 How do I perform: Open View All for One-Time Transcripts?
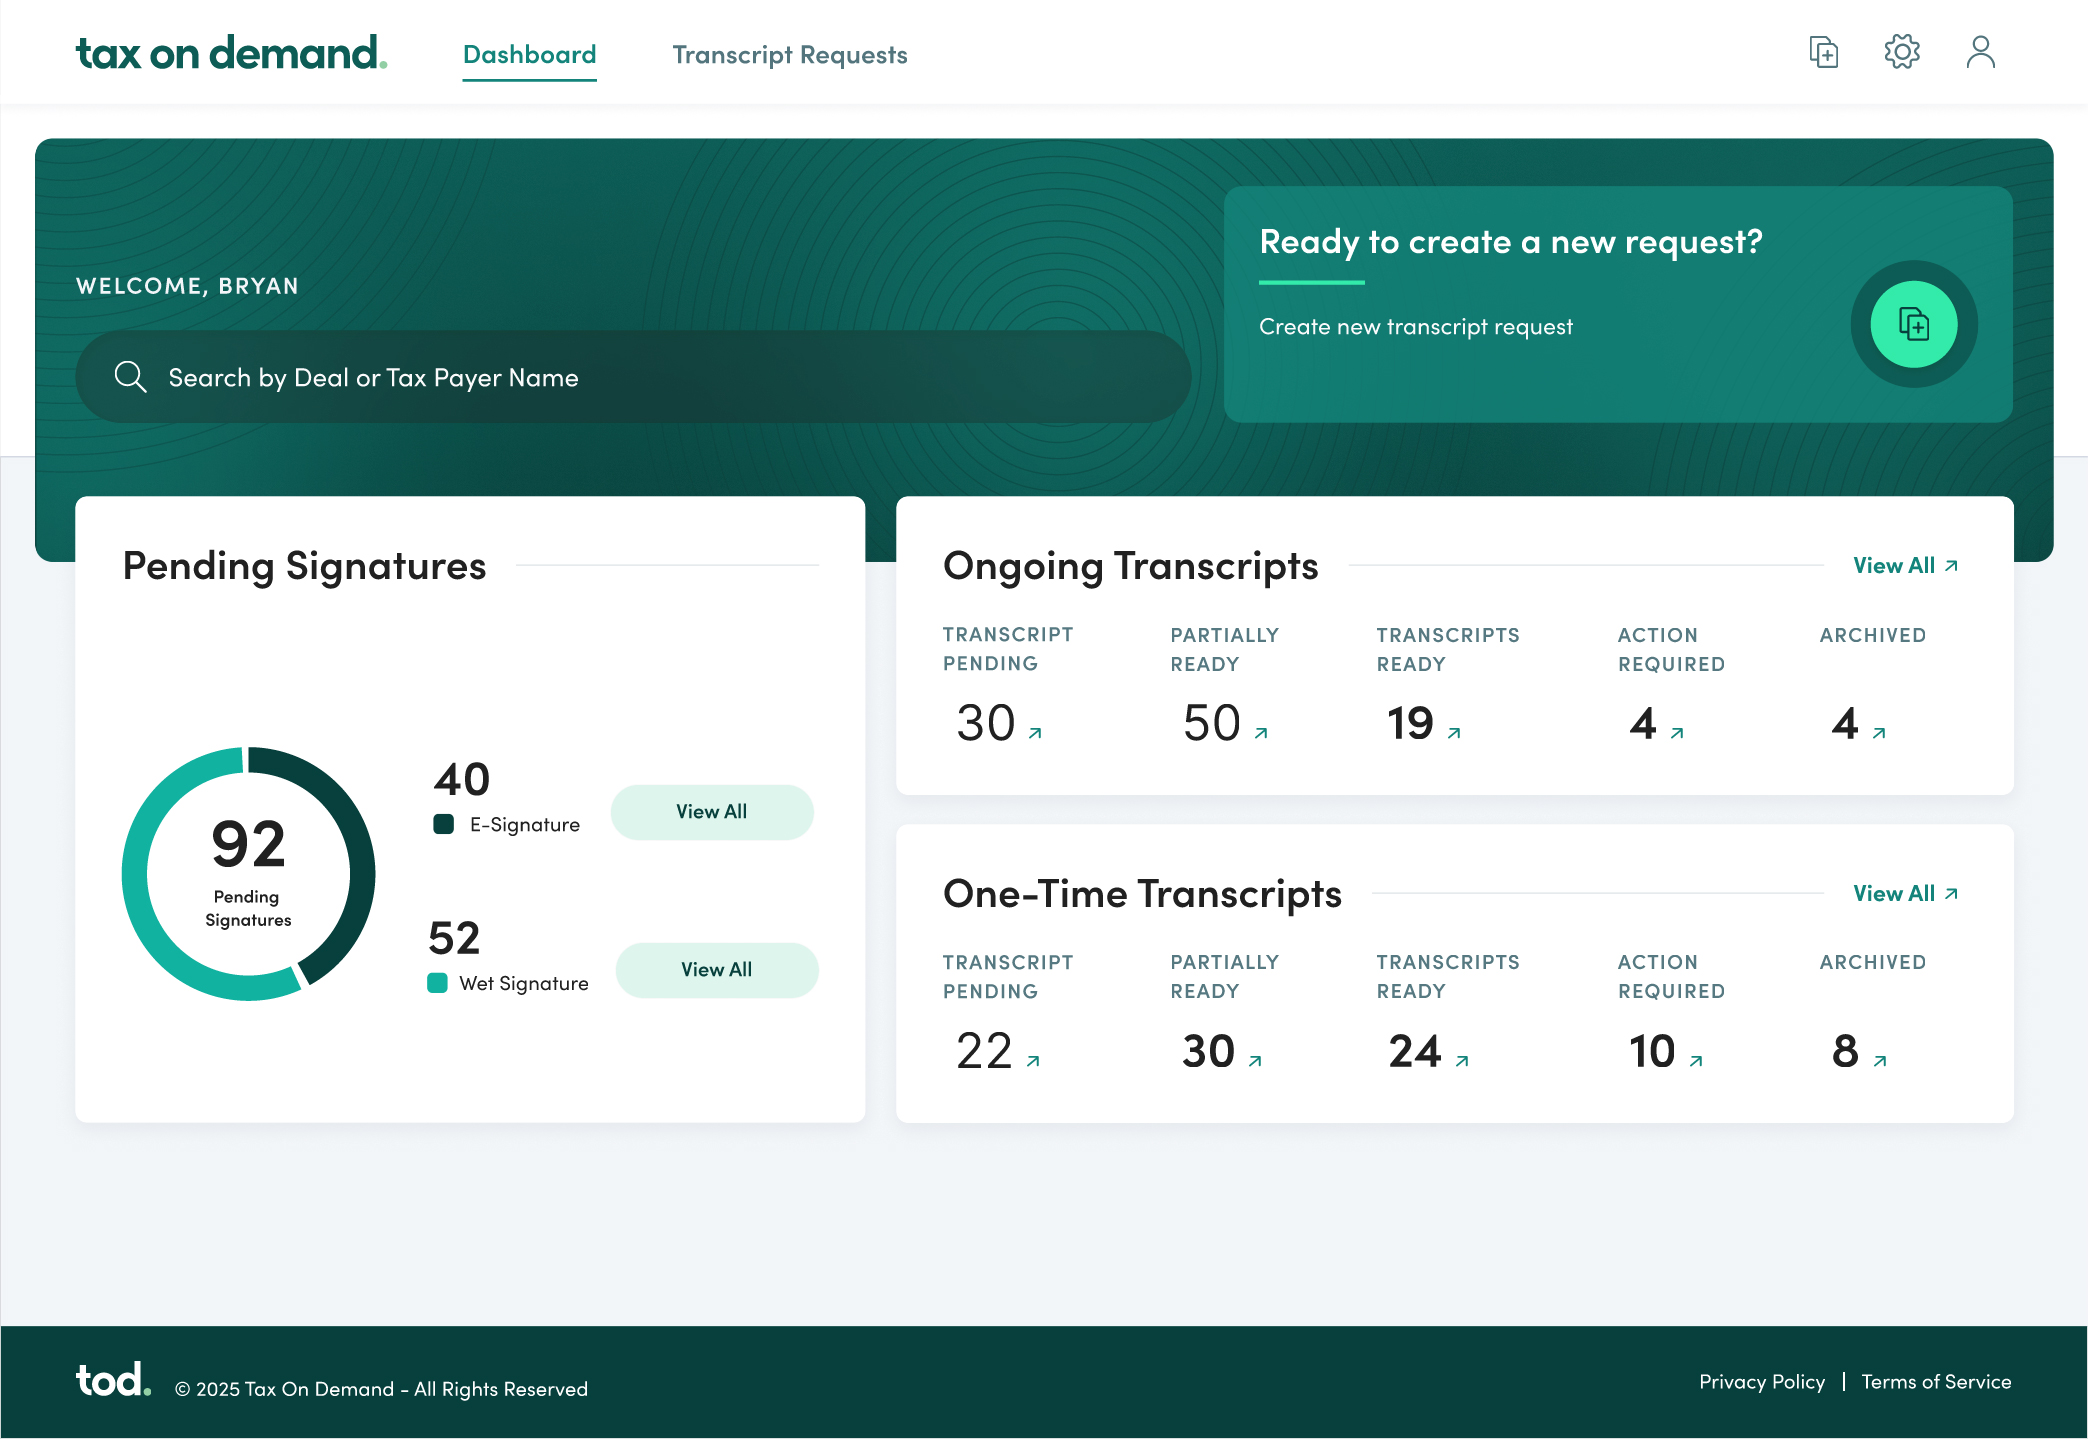click(1904, 893)
